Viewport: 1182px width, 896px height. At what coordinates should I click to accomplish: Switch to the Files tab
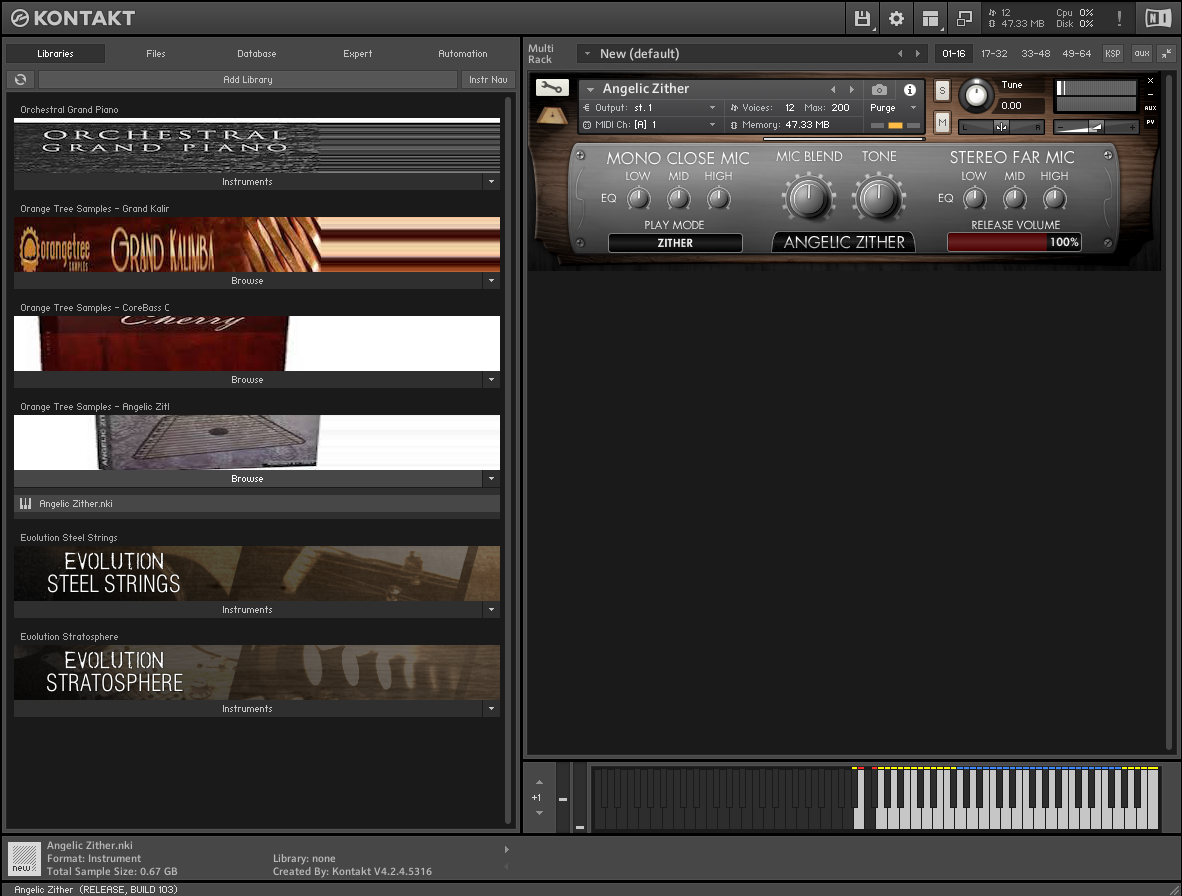click(x=155, y=54)
